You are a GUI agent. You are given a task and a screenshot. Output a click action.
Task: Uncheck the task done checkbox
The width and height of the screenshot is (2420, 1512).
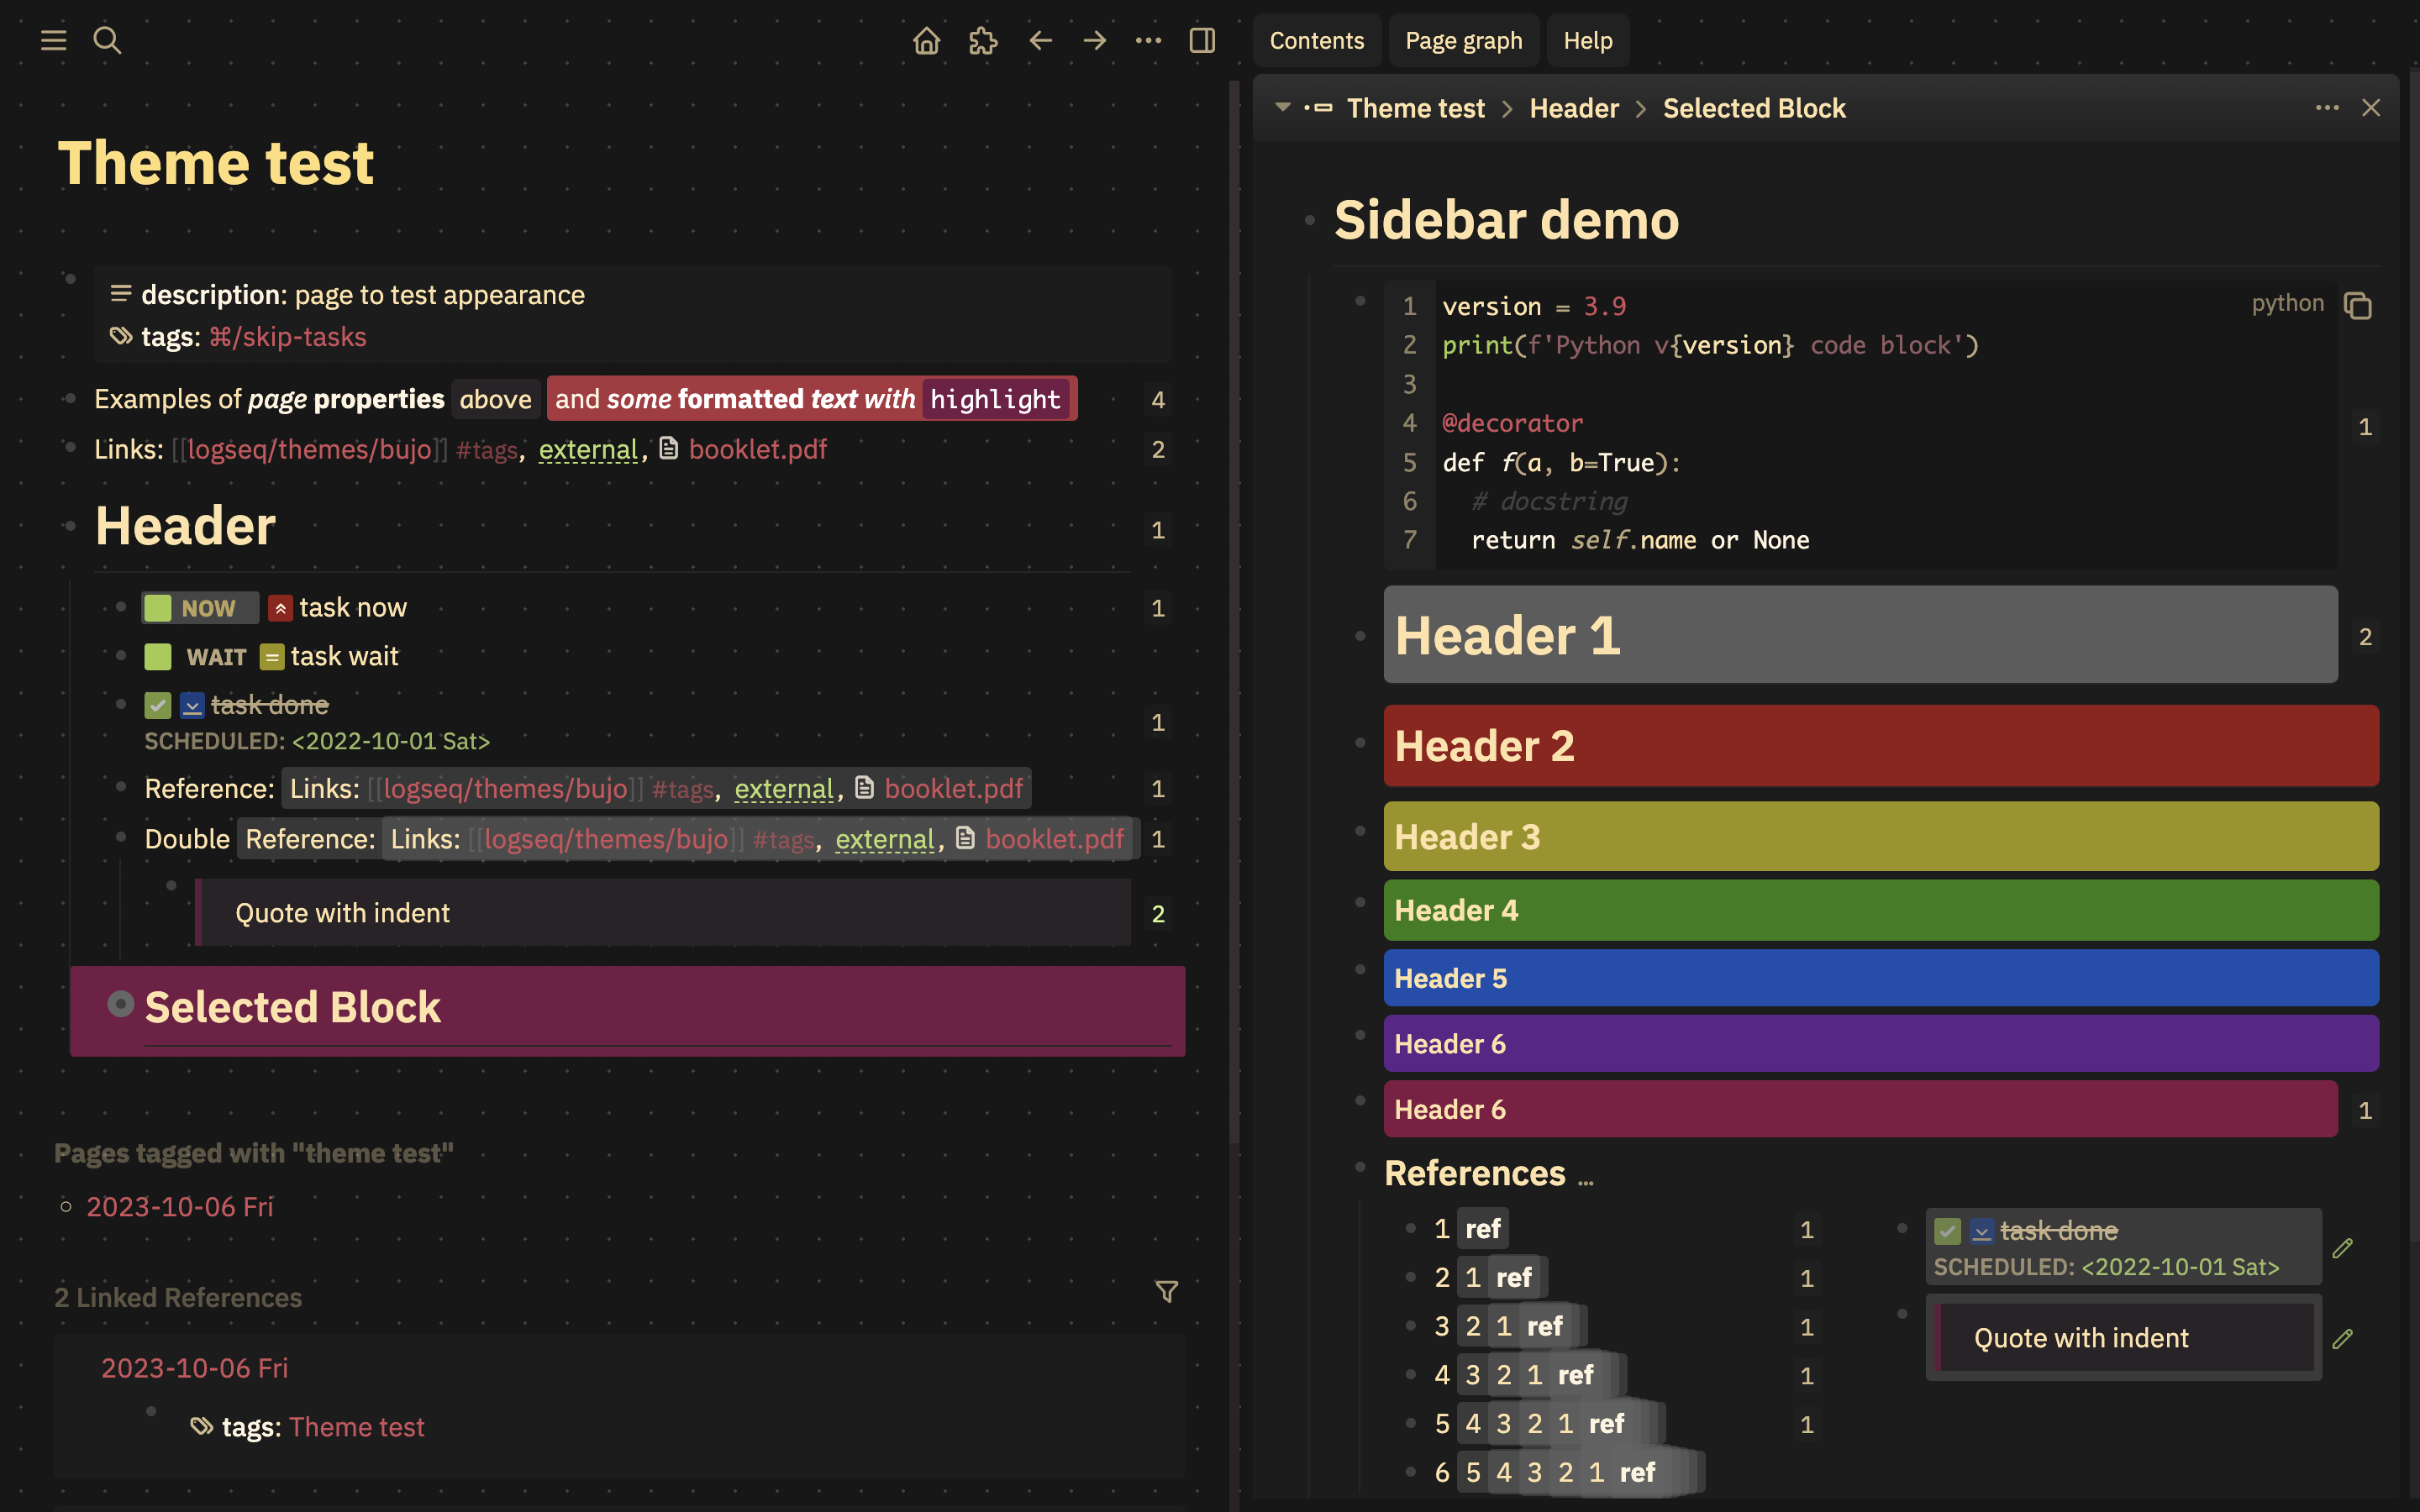click(x=158, y=706)
